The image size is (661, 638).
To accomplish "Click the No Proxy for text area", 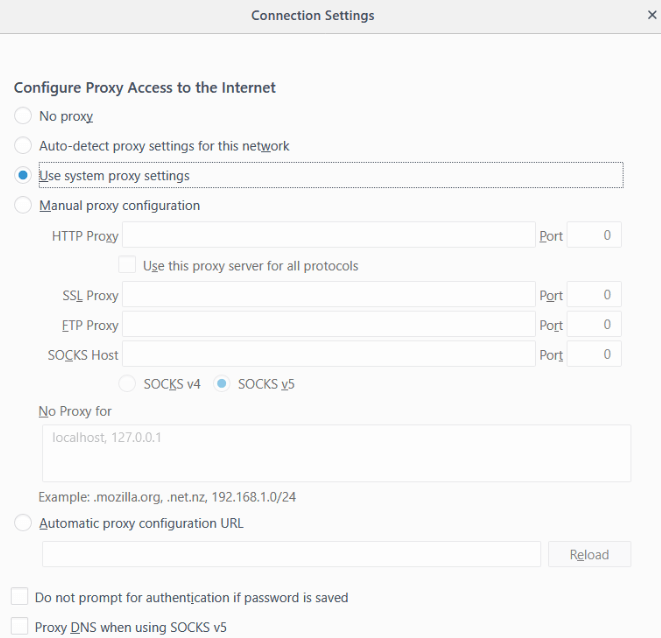I will 336,453.
